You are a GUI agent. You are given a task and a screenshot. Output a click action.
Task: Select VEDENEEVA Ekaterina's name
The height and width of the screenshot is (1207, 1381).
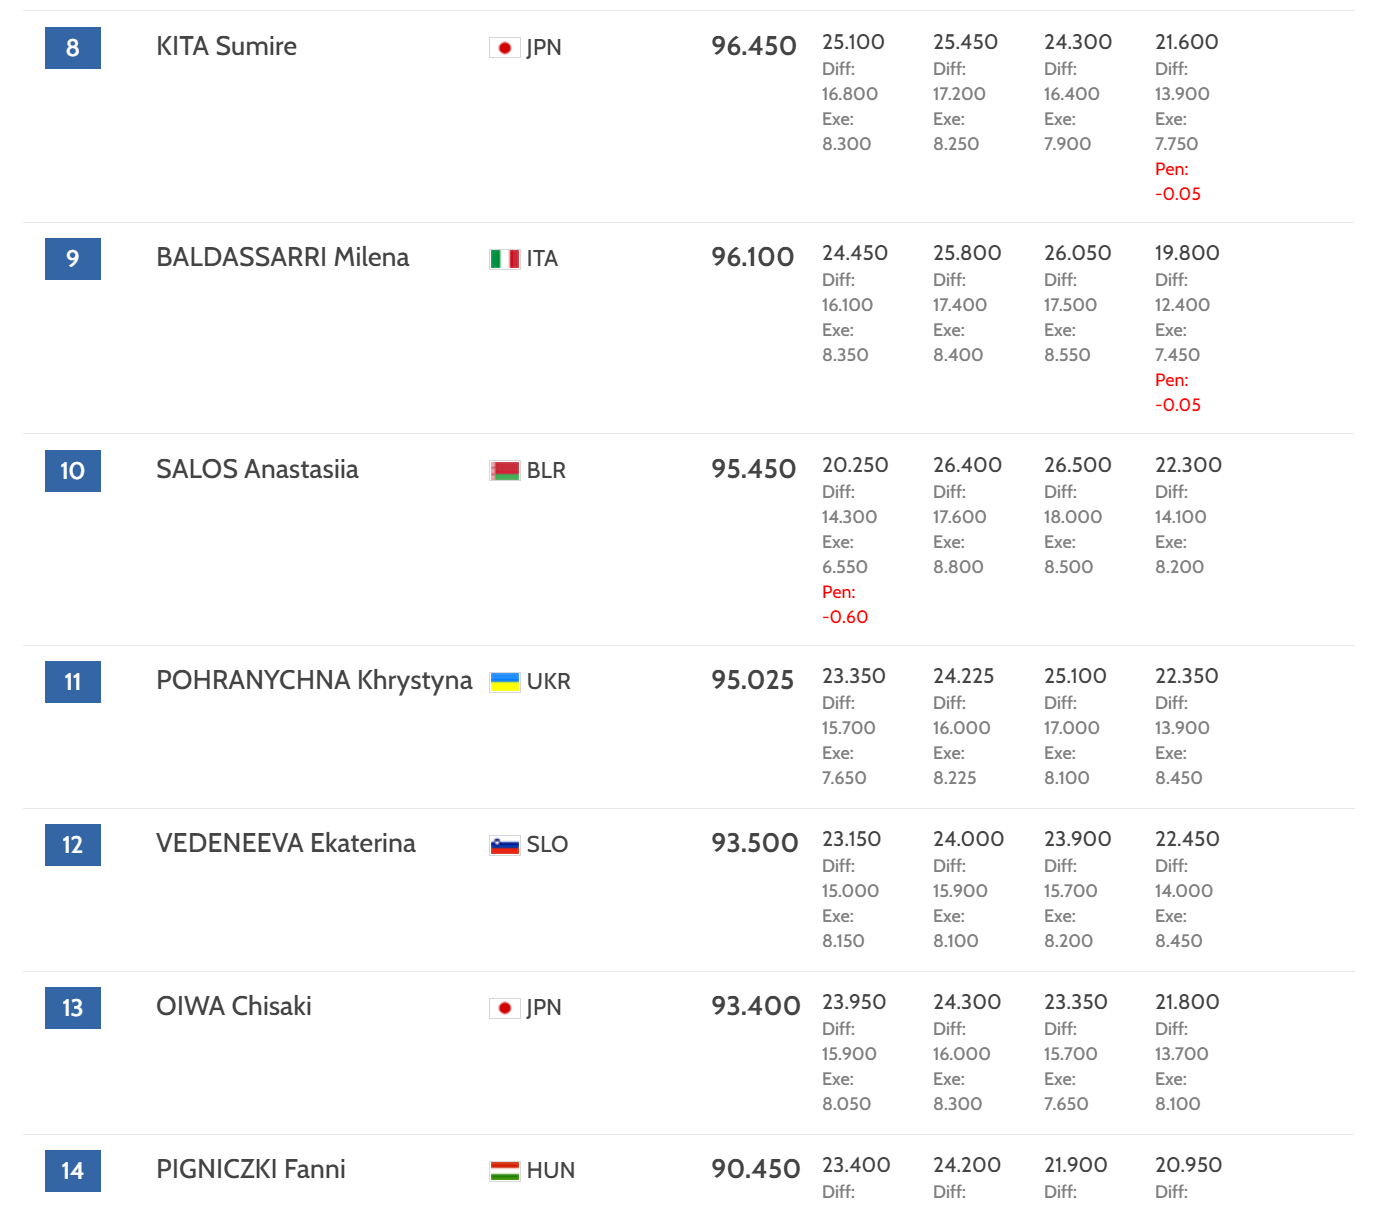pos(285,844)
